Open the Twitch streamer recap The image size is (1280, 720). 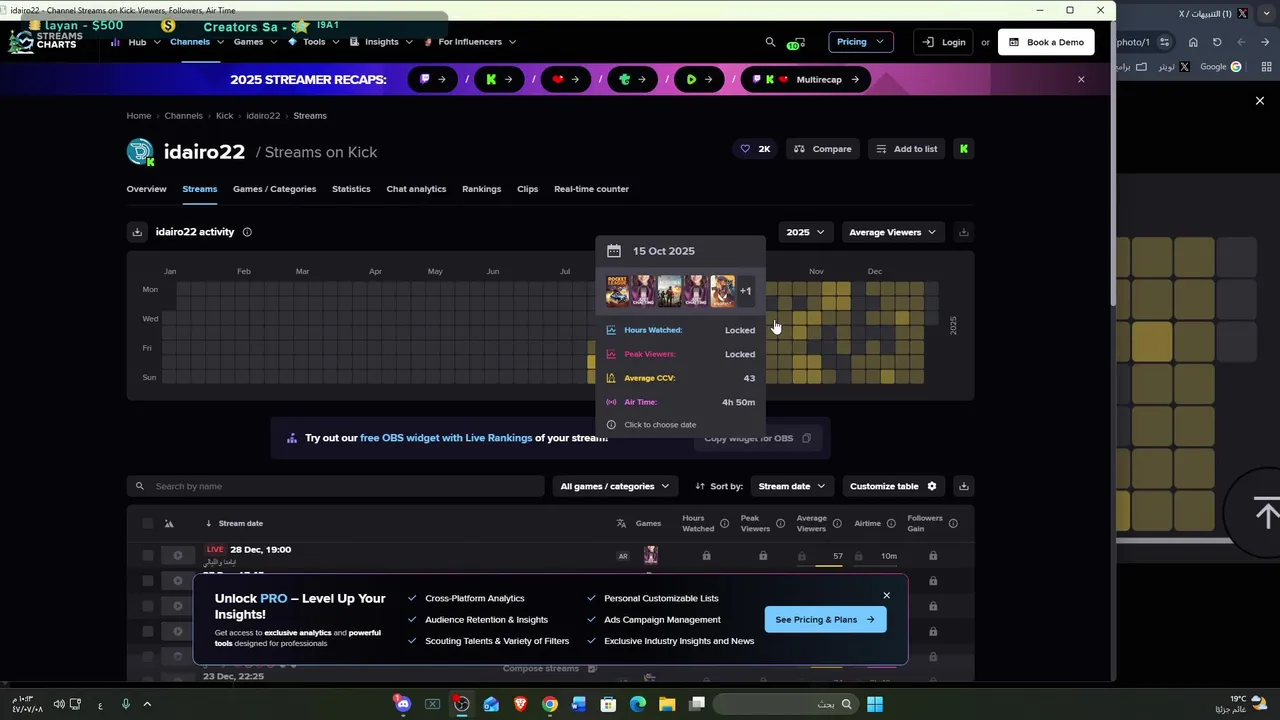tap(433, 79)
